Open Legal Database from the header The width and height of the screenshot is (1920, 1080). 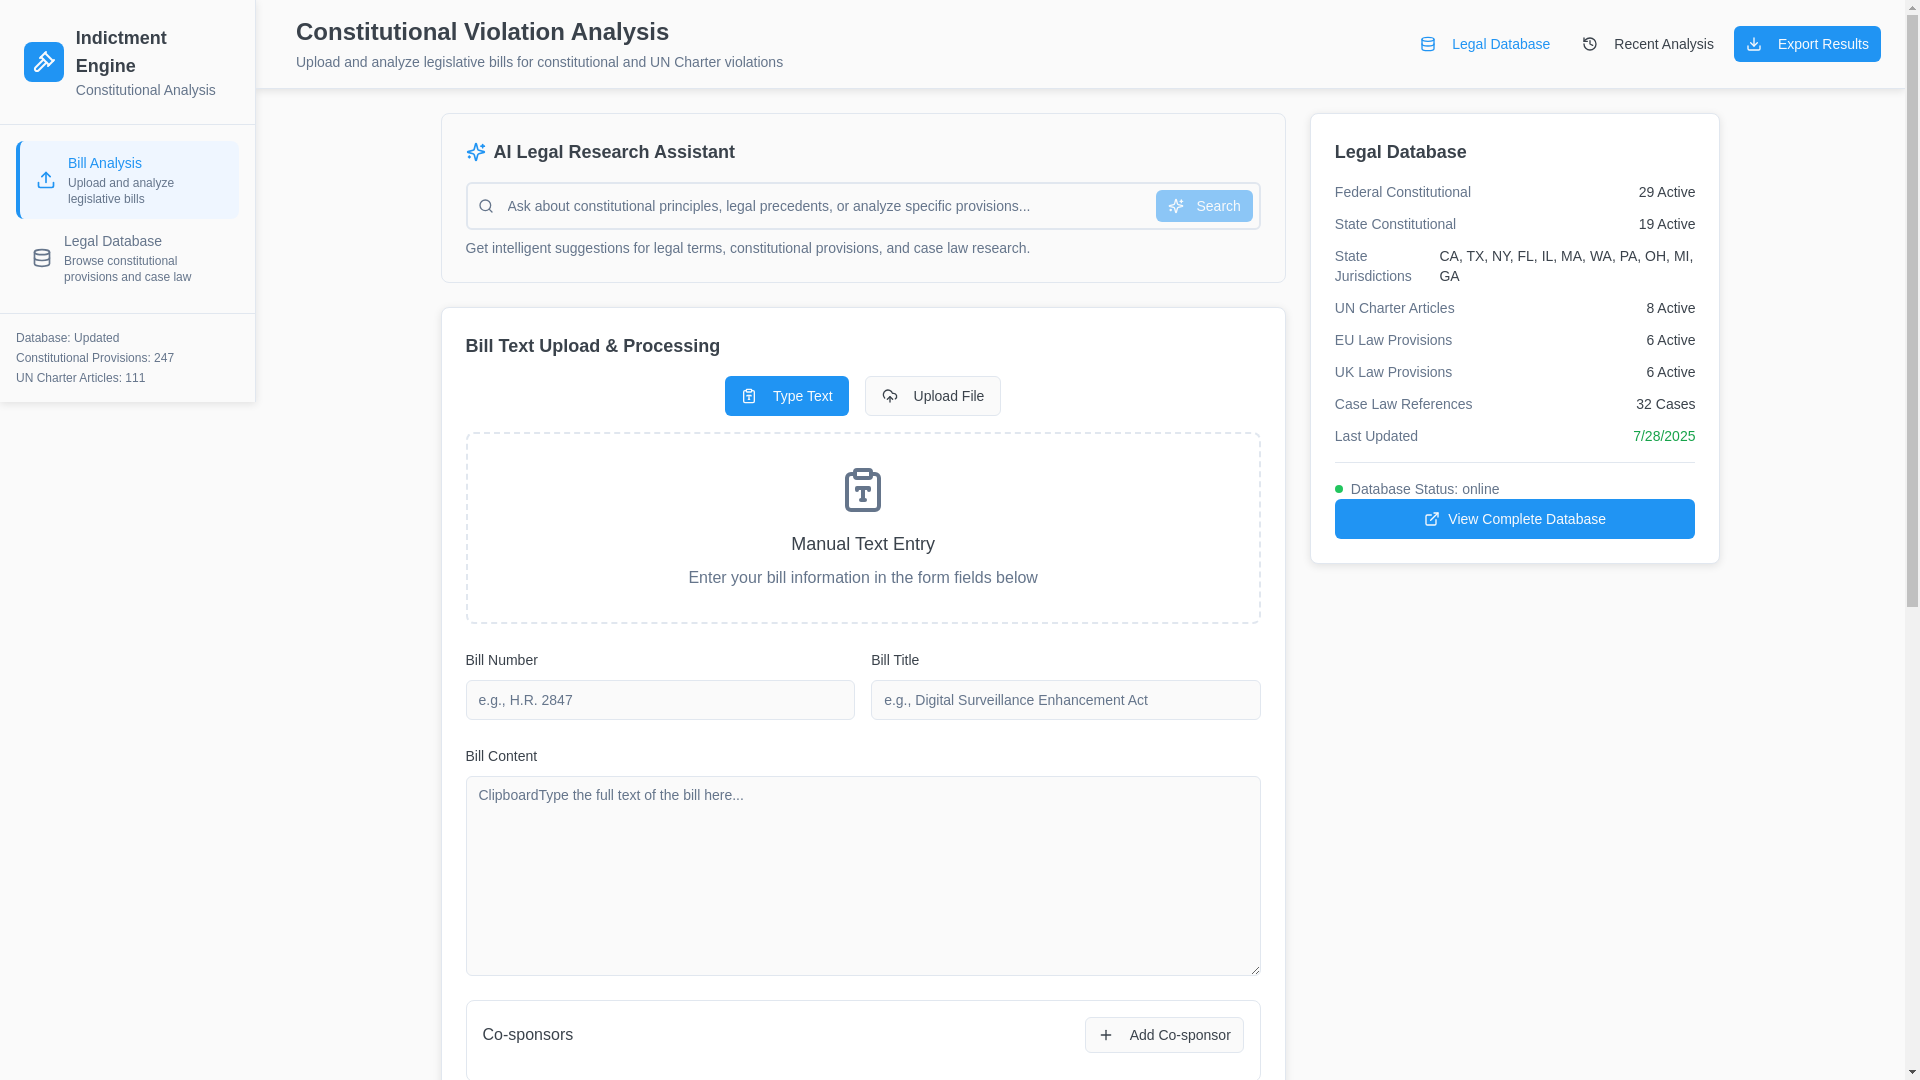point(1485,44)
